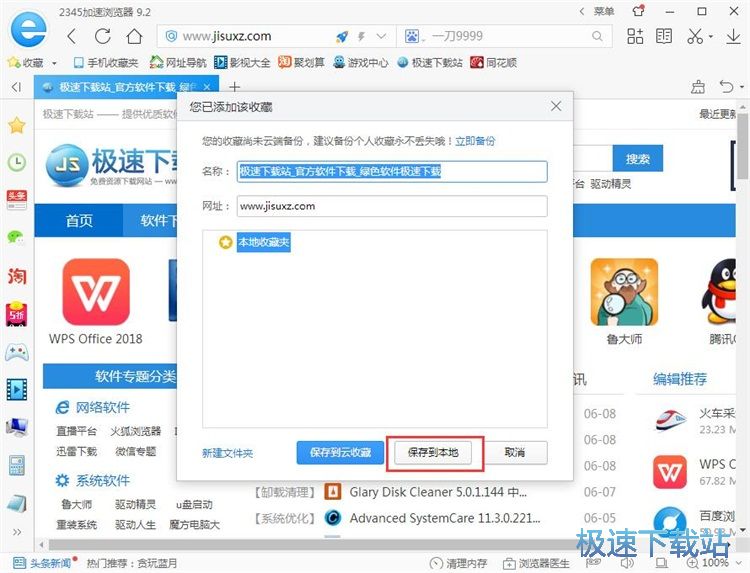This screenshot has width=750, height=573.
Task: Open the reading mode book icon
Action: [664, 36]
